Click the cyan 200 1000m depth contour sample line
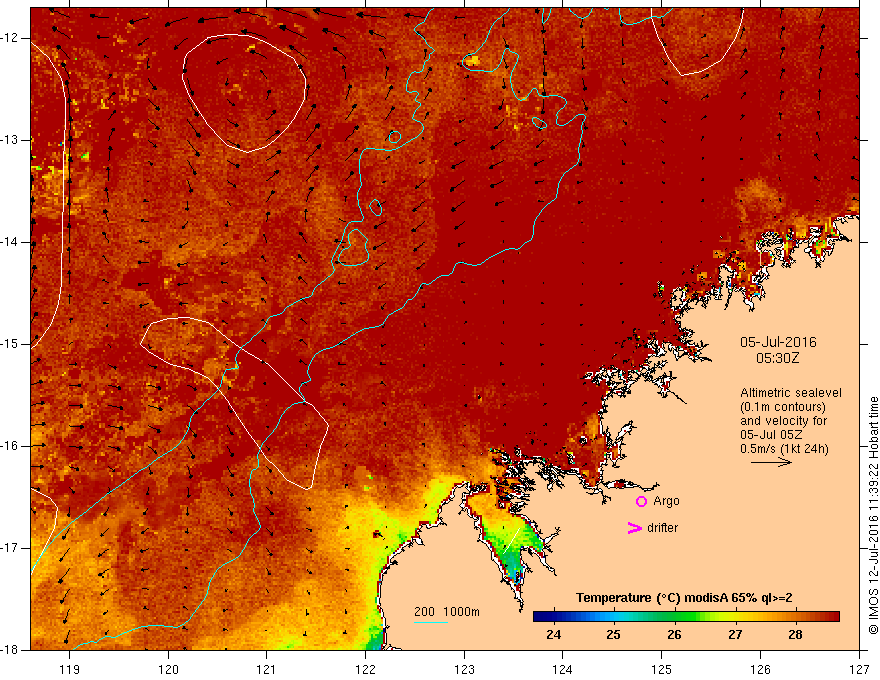 pyautogui.click(x=430, y=622)
